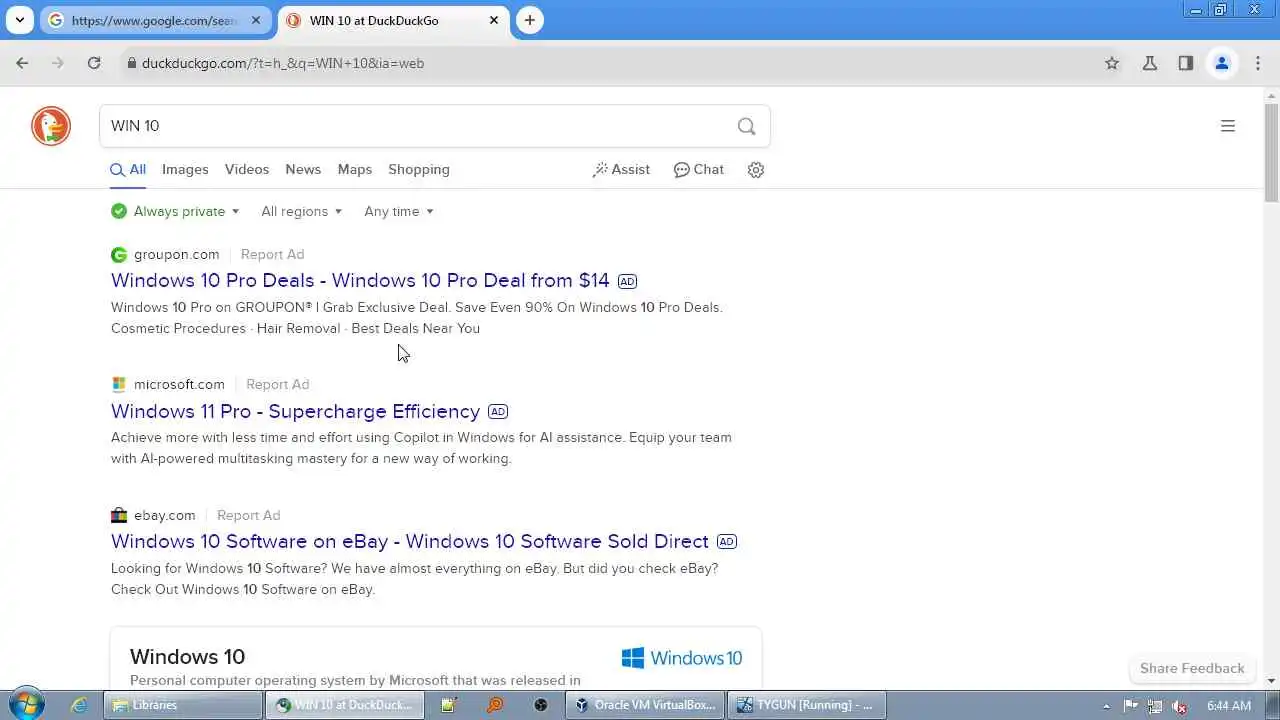The height and width of the screenshot is (720, 1280).
Task: Open the Chrome profile avatar
Action: pyautogui.click(x=1222, y=63)
